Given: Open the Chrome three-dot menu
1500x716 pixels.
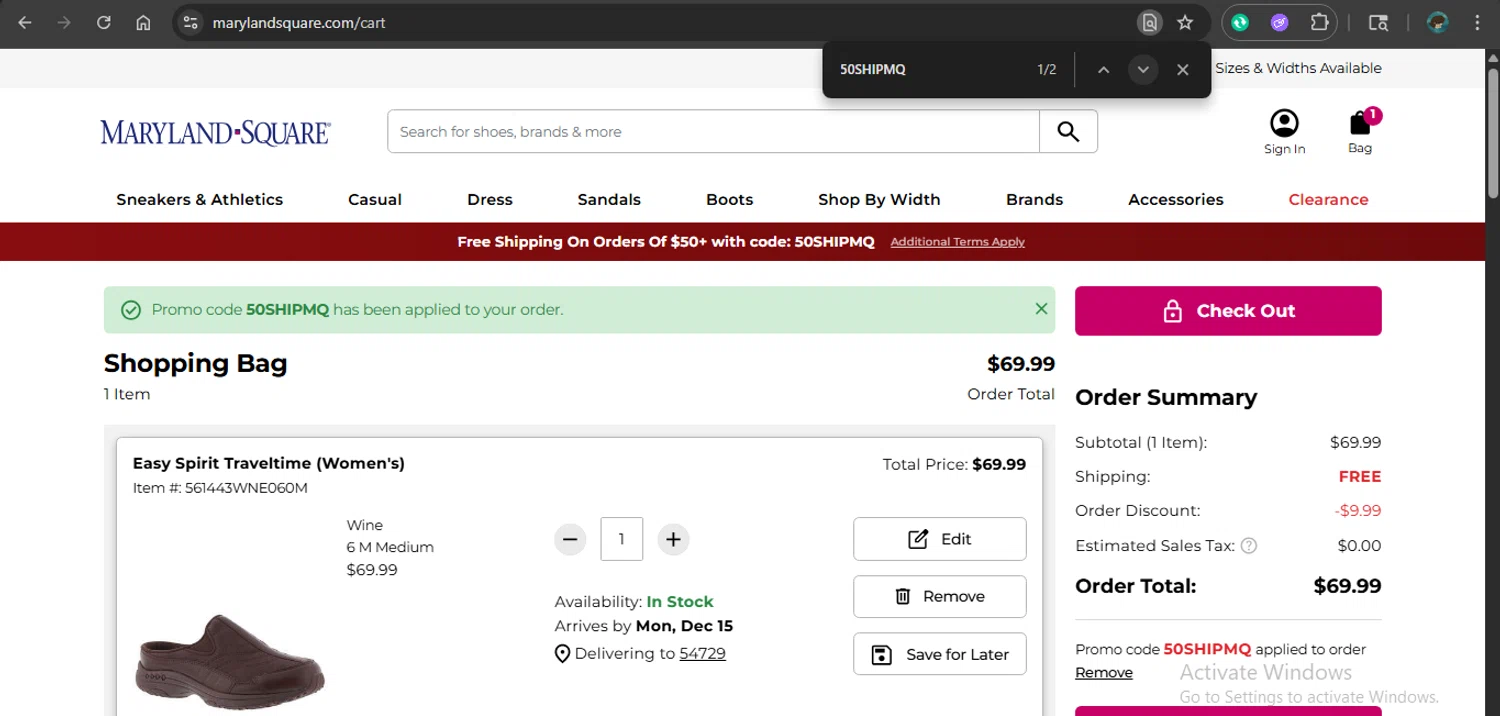Looking at the screenshot, I should tap(1478, 22).
